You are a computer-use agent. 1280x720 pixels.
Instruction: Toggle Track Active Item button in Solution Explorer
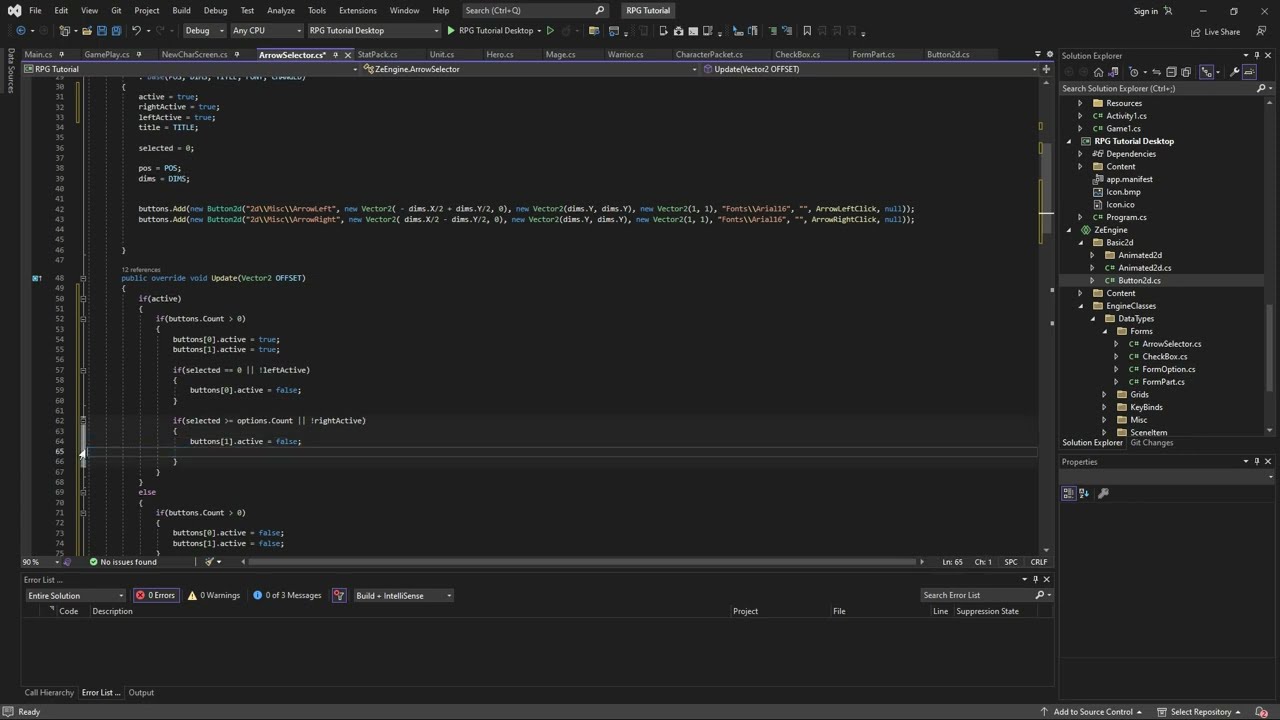click(x=1206, y=72)
